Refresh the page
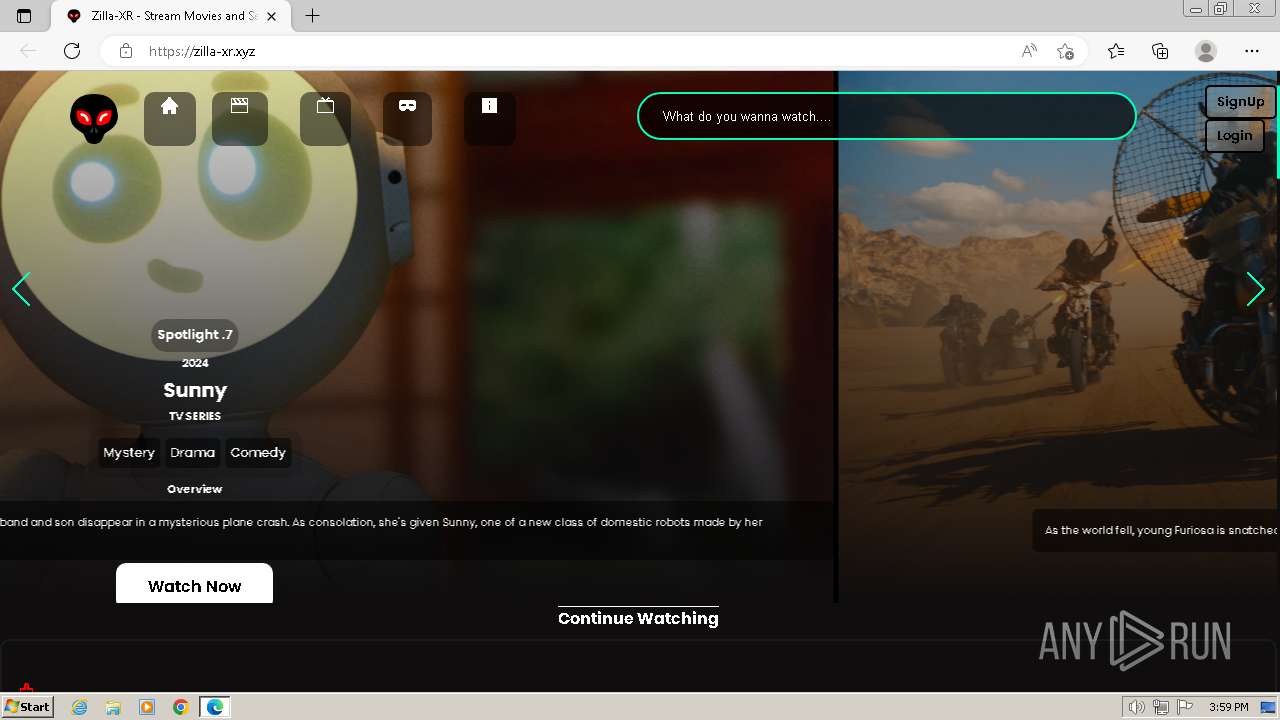Viewport: 1280px width, 720px height. click(72, 51)
